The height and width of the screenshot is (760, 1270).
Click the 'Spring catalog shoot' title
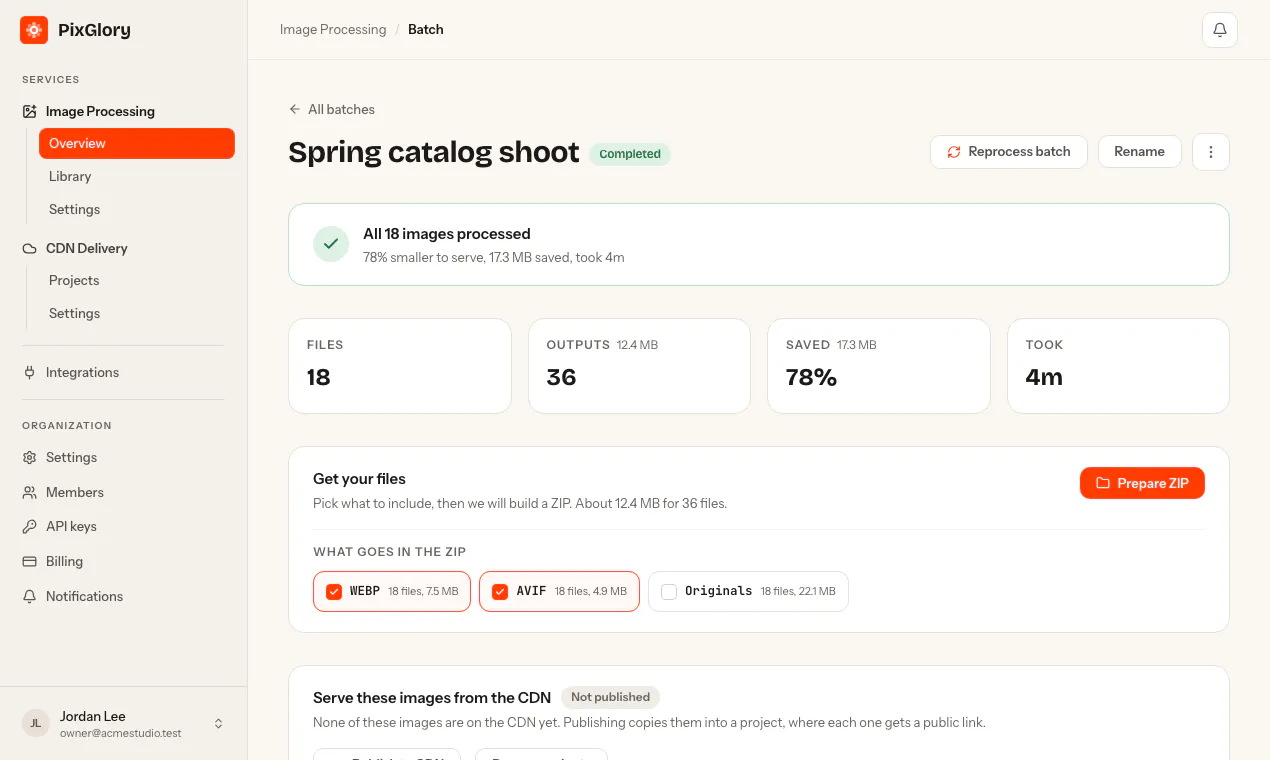434,152
